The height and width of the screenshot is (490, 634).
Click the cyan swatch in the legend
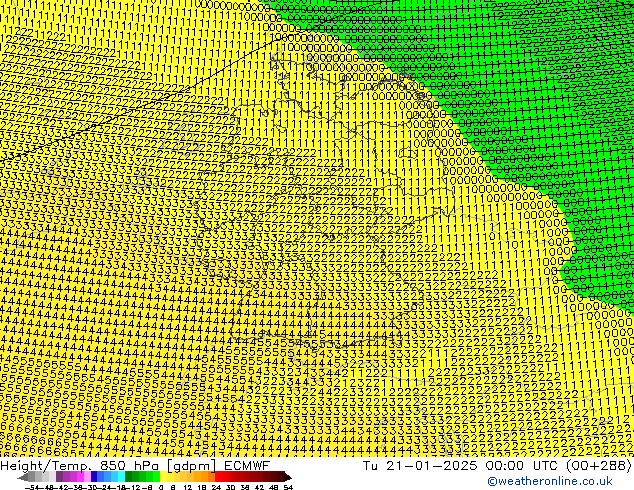pos(121,477)
